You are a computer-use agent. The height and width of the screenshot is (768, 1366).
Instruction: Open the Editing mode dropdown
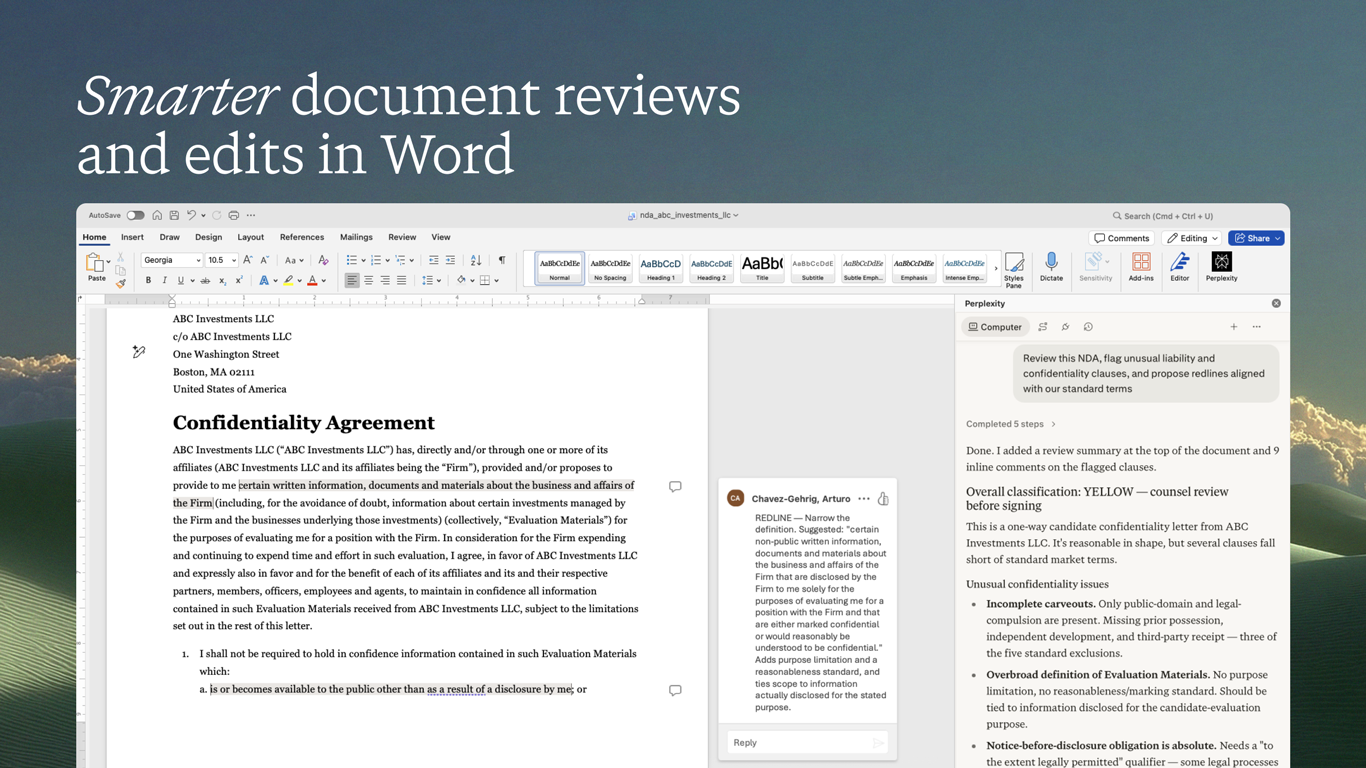click(x=1192, y=238)
